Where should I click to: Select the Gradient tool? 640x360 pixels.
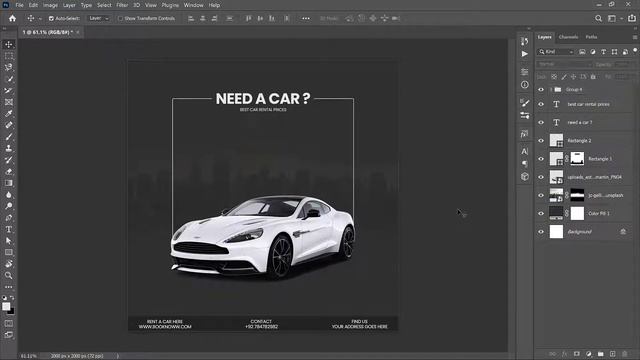9,183
